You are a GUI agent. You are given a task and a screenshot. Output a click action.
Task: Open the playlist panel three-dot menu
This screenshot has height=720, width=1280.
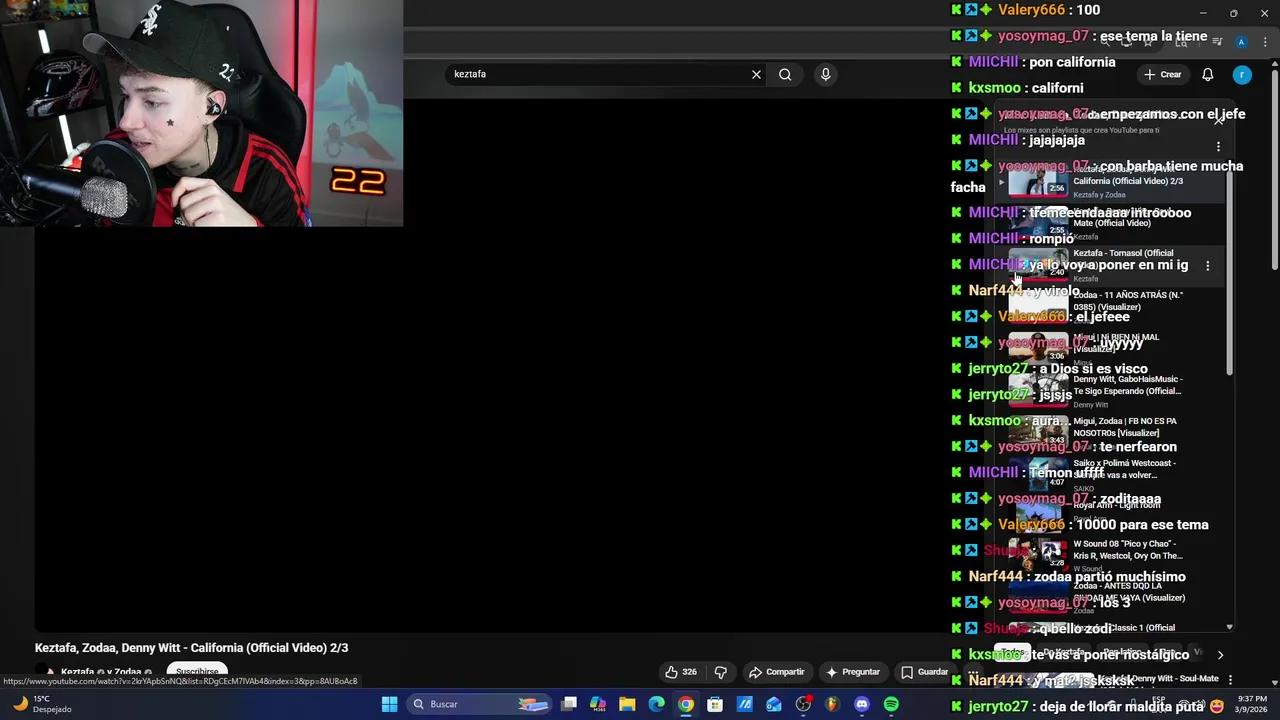pyautogui.click(x=1218, y=147)
